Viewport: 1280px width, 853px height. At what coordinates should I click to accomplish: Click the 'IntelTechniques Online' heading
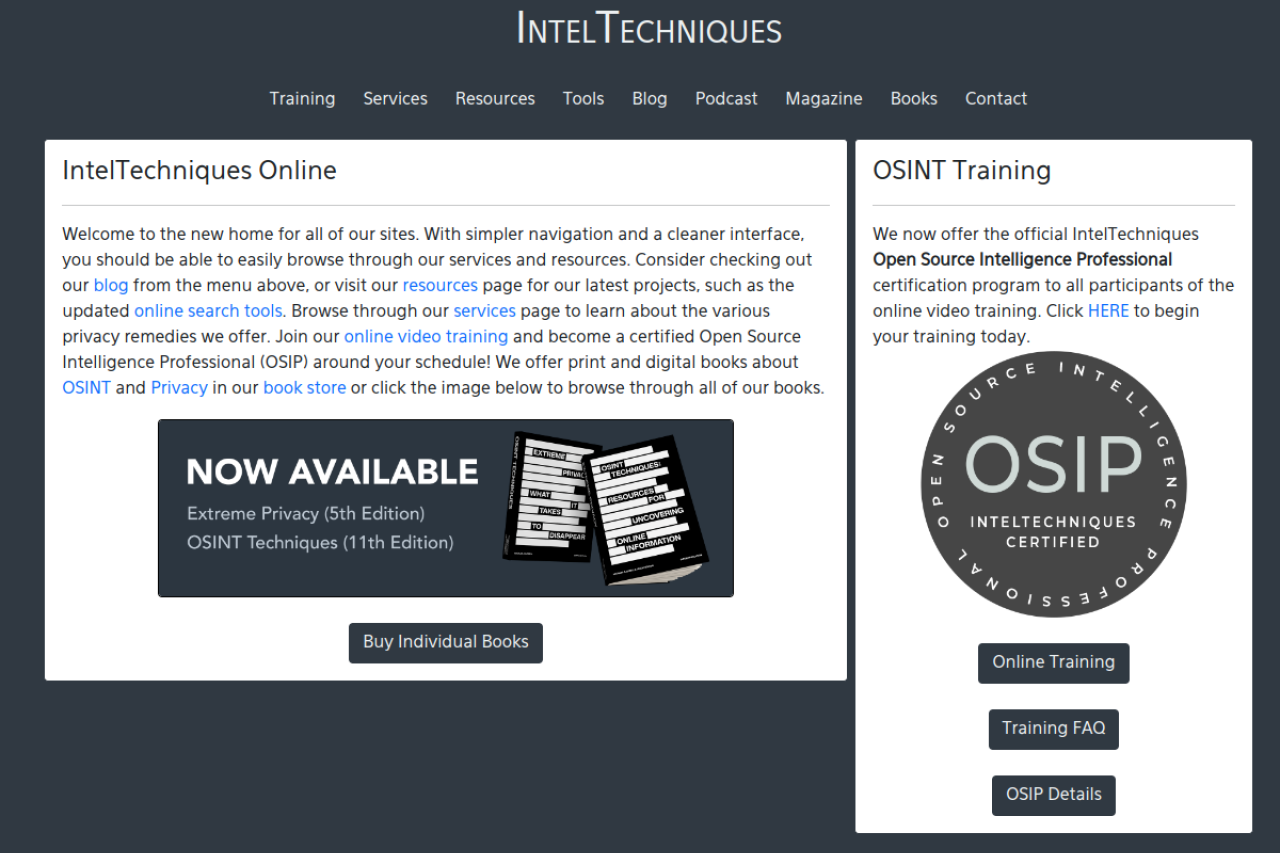[x=199, y=170]
